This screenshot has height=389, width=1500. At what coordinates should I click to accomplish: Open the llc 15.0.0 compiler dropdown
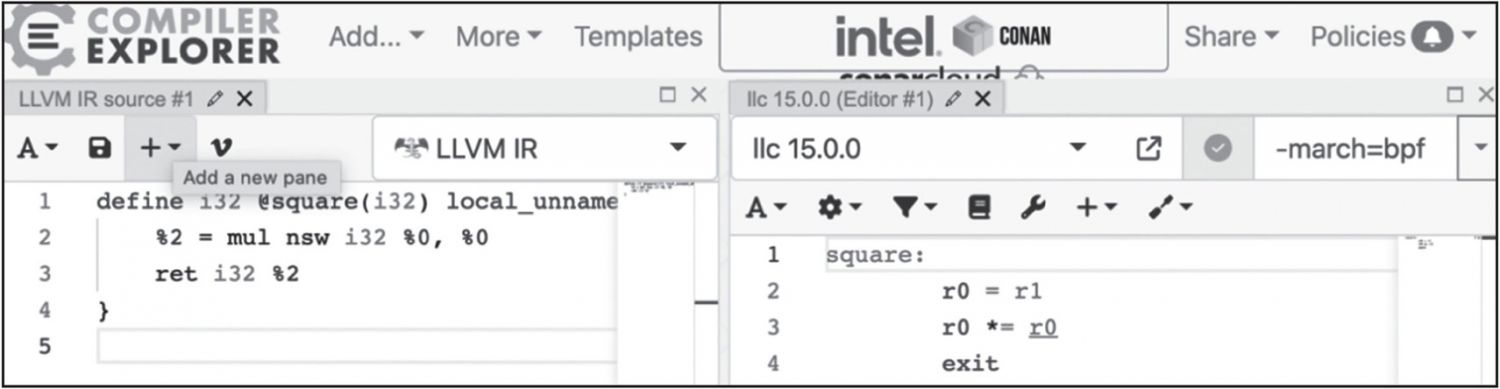(x=918, y=149)
